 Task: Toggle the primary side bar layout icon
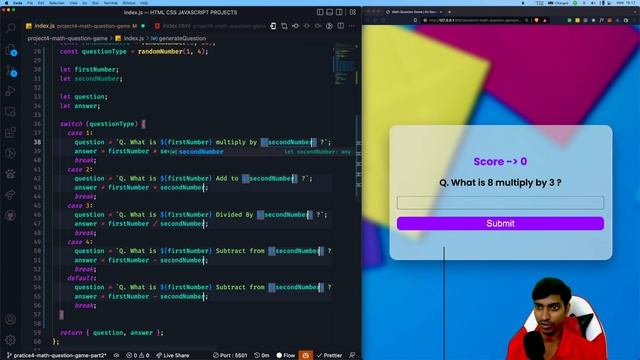click(320, 12)
